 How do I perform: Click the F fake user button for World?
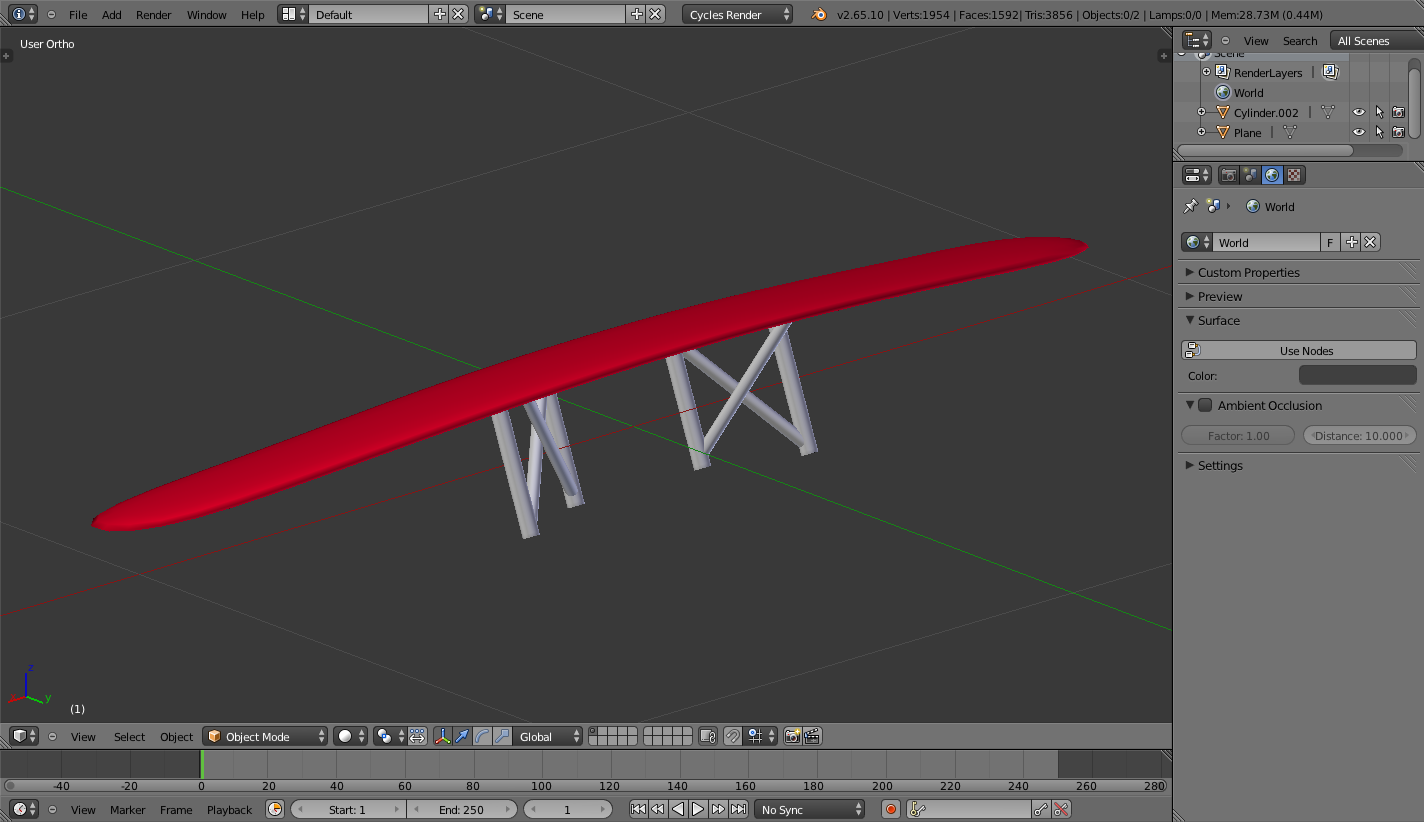(1330, 242)
